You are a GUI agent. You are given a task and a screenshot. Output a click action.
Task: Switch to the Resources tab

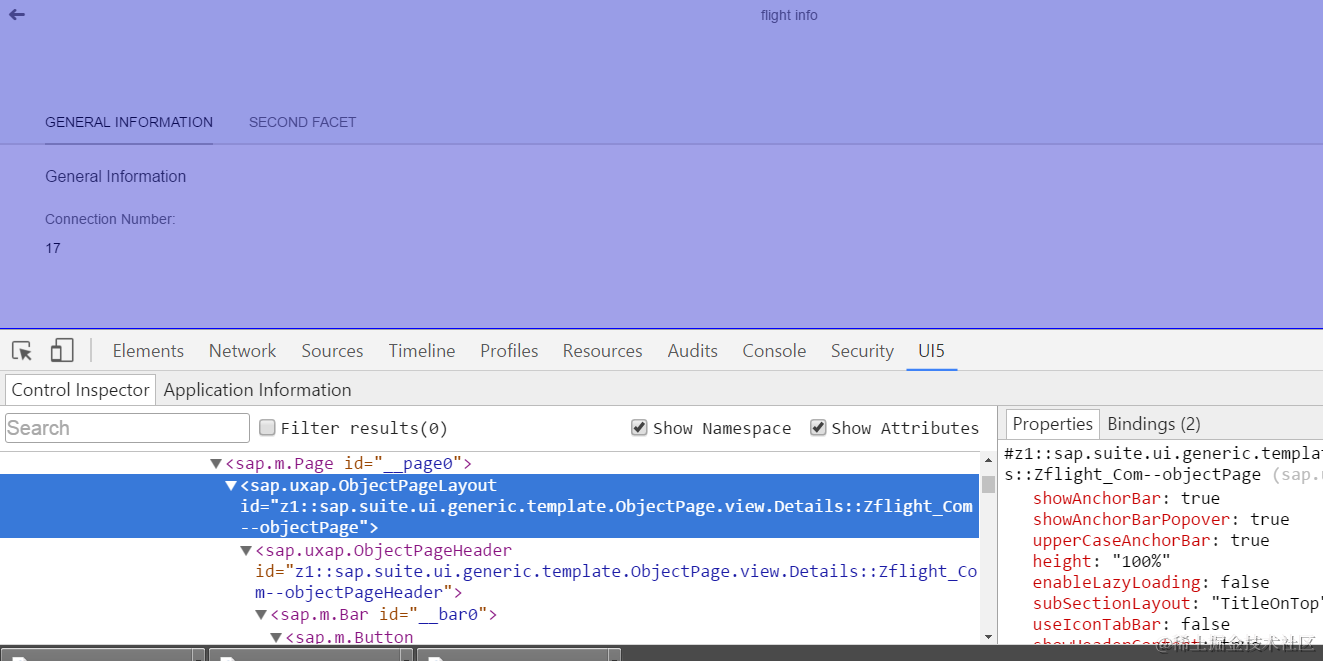(602, 351)
